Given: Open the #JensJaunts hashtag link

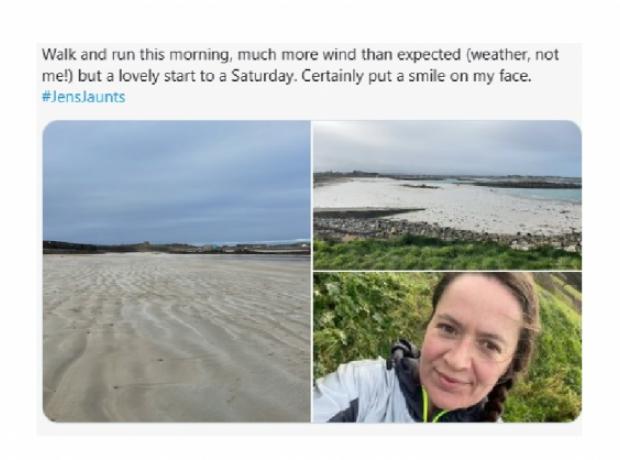Looking at the screenshot, I should pos(83,97).
